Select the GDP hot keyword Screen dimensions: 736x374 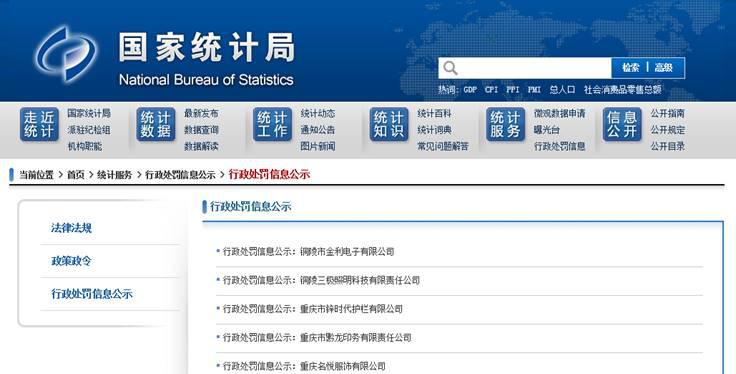tap(470, 90)
